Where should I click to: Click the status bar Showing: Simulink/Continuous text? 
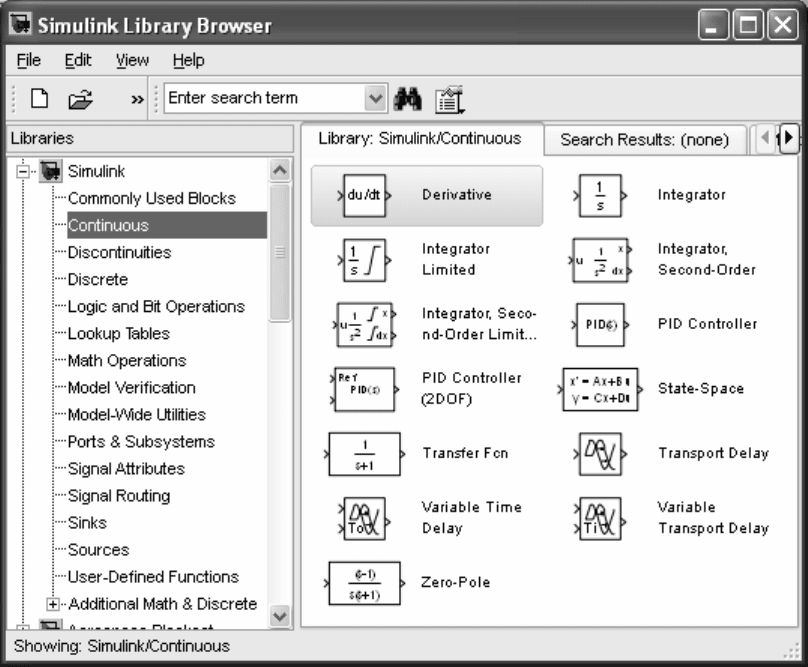click(122, 646)
